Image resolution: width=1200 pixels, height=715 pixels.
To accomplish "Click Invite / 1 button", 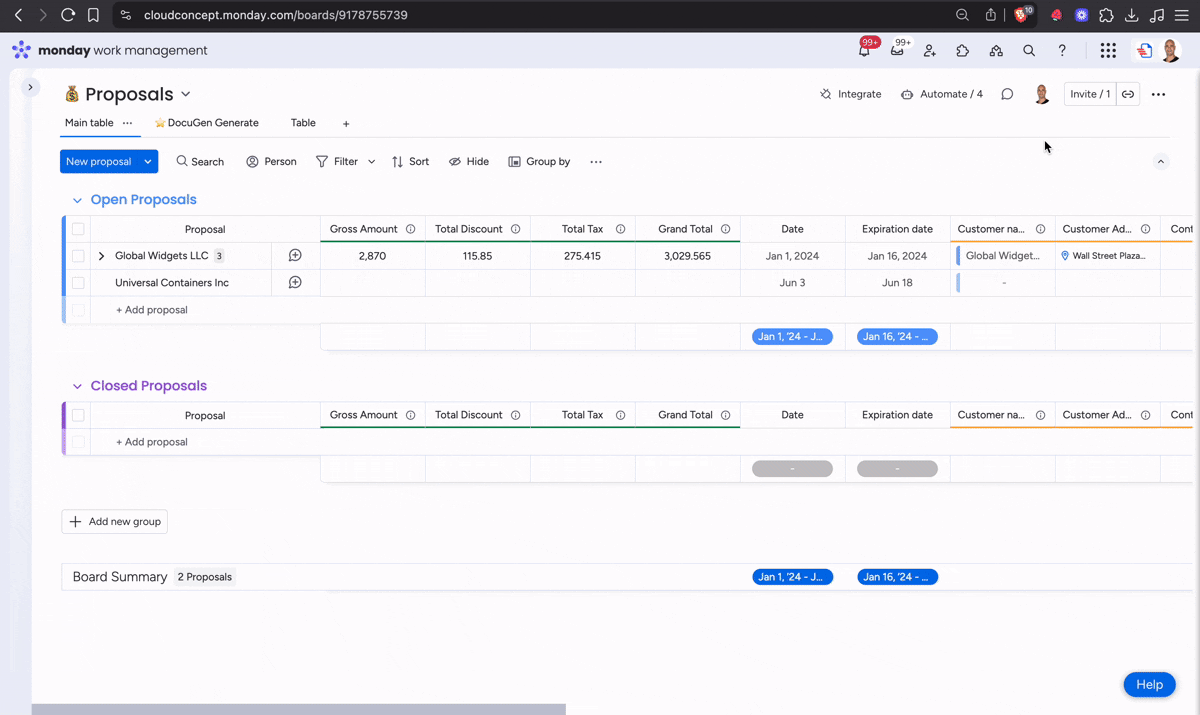I will (1090, 94).
